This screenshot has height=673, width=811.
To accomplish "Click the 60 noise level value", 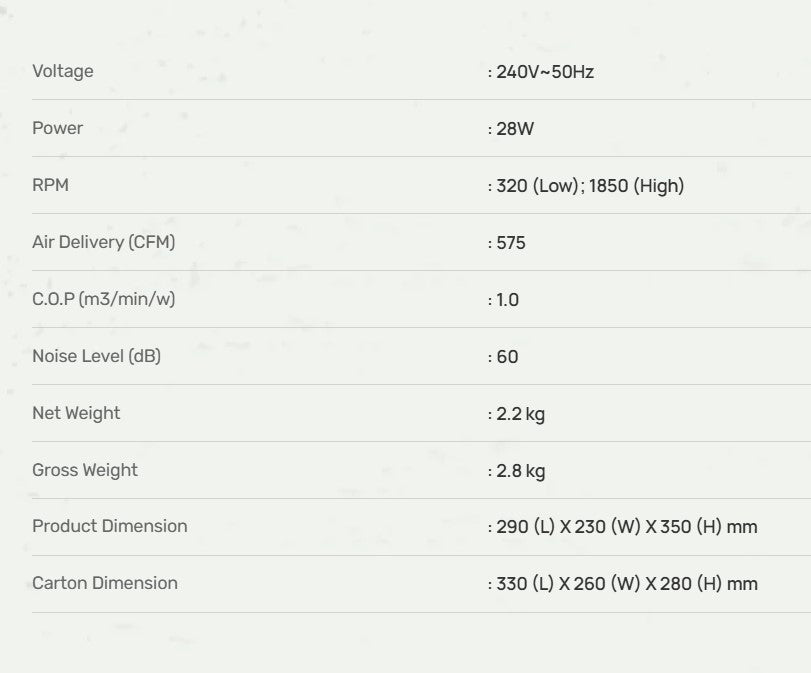I will tap(507, 357).
